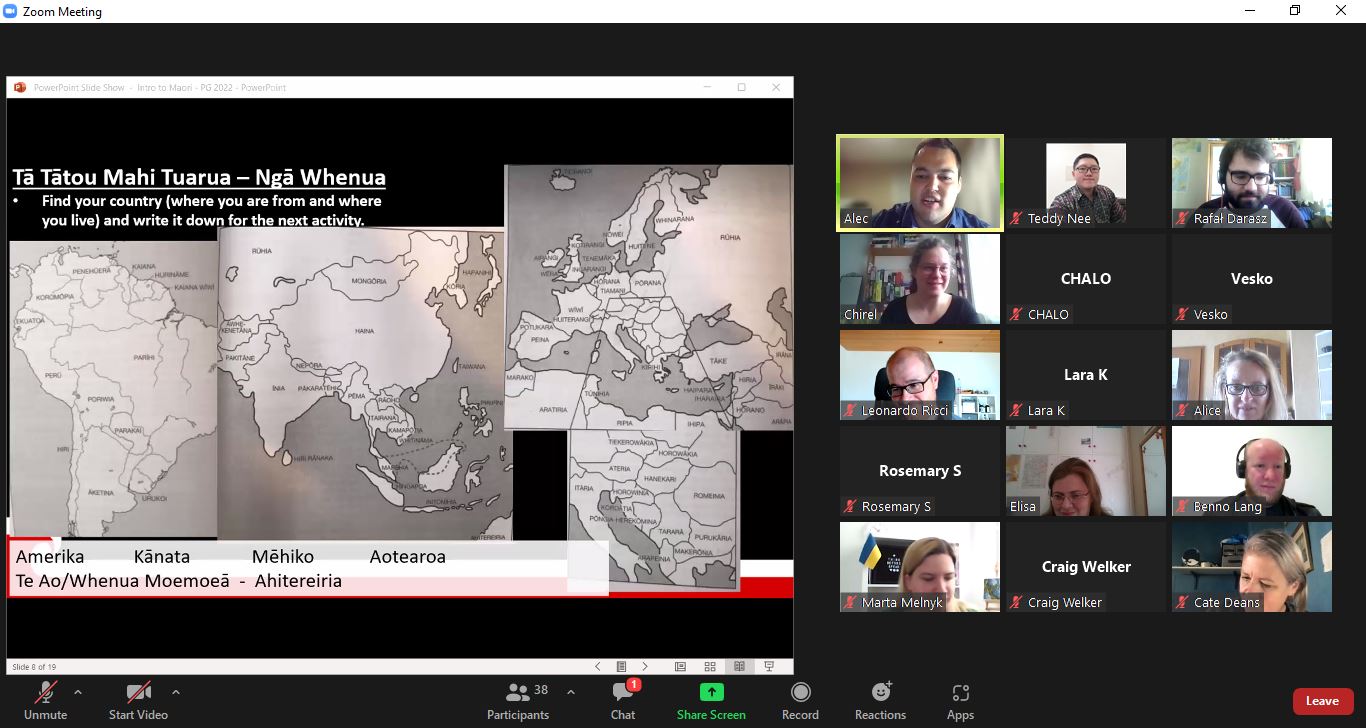This screenshot has height=728, width=1366.
Task: Open the Apps panel
Action: coord(960,700)
